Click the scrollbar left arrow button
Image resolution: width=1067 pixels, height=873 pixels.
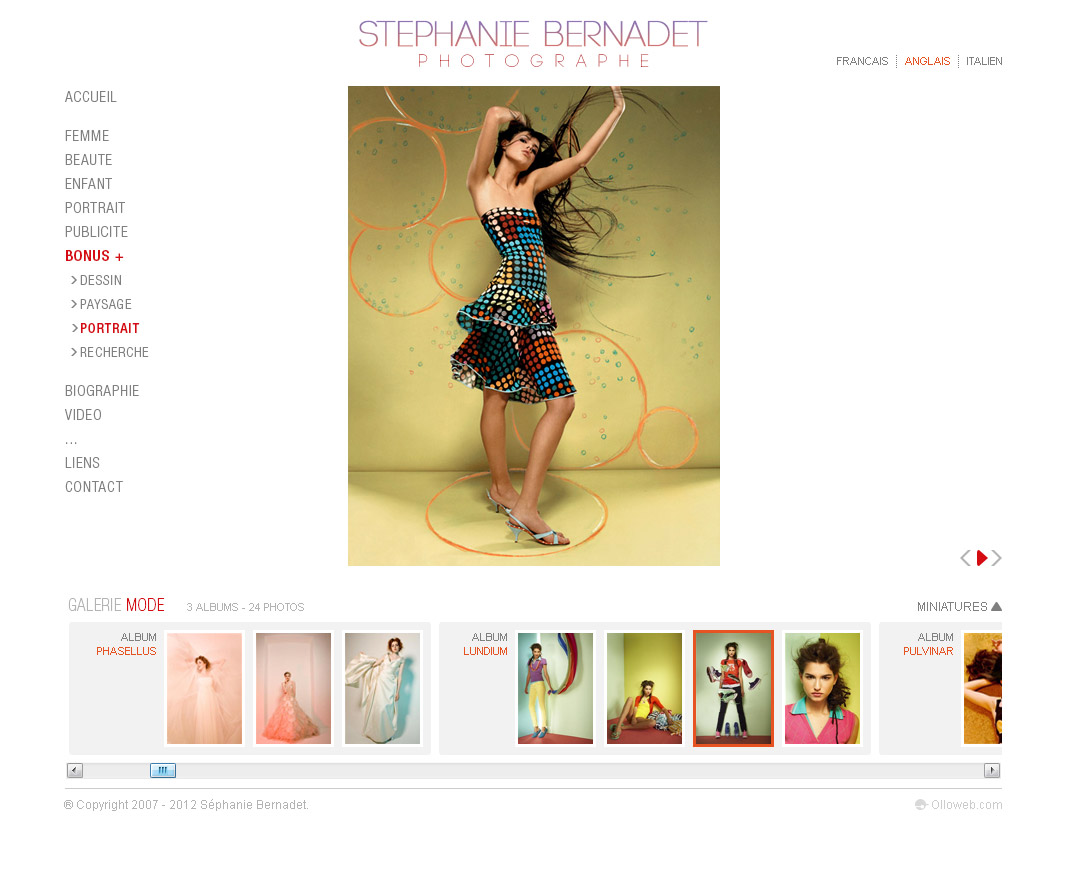coord(75,770)
